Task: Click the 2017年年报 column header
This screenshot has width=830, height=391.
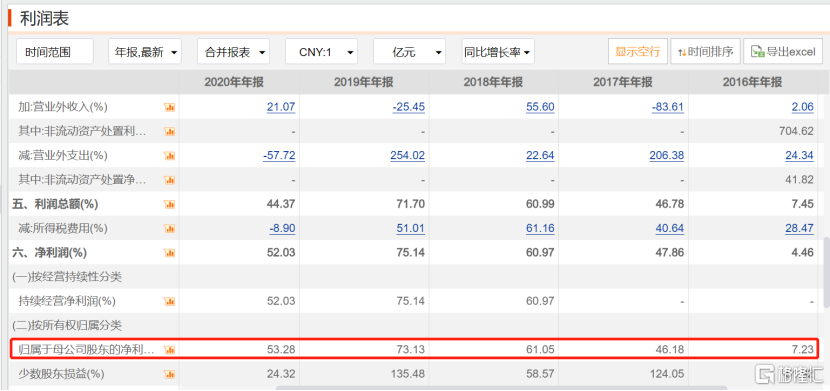Action: (x=623, y=83)
